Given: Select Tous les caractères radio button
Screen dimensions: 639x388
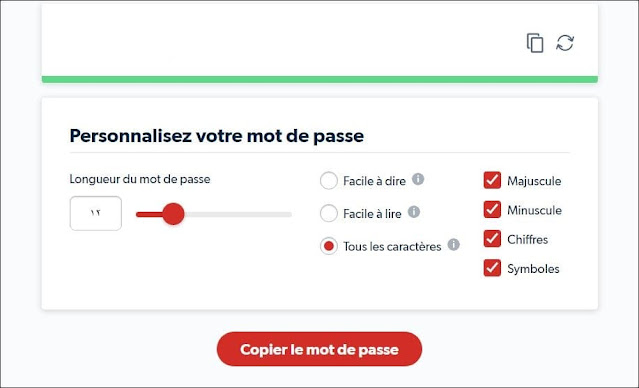Looking at the screenshot, I should tap(328, 246).
